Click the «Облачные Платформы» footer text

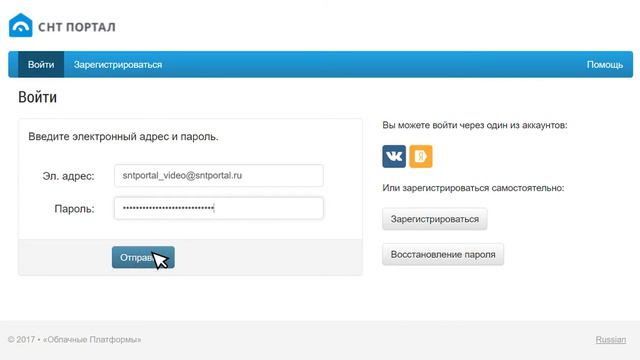click(x=92, y=340)
